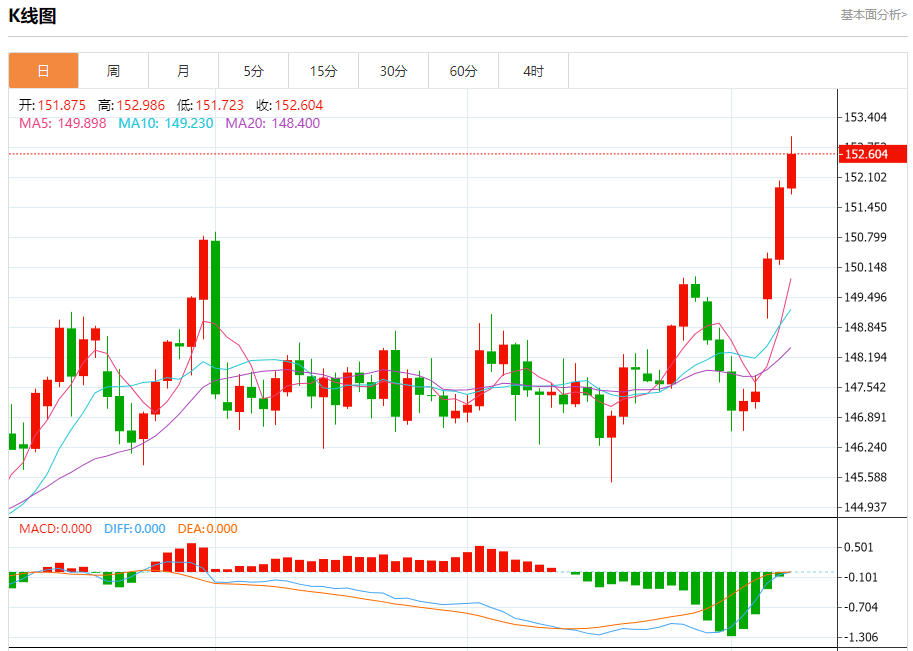Click the 150.148 price axis label
This screenshot has height=651, width=913.
[x=866, y=267]
